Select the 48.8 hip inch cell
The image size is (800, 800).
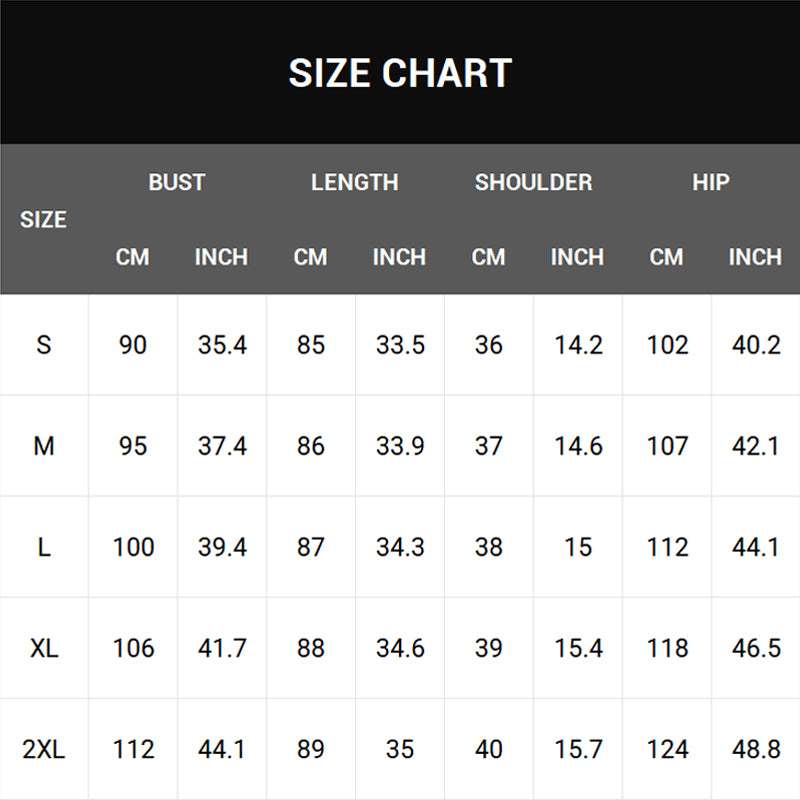[x=756, y=749]
